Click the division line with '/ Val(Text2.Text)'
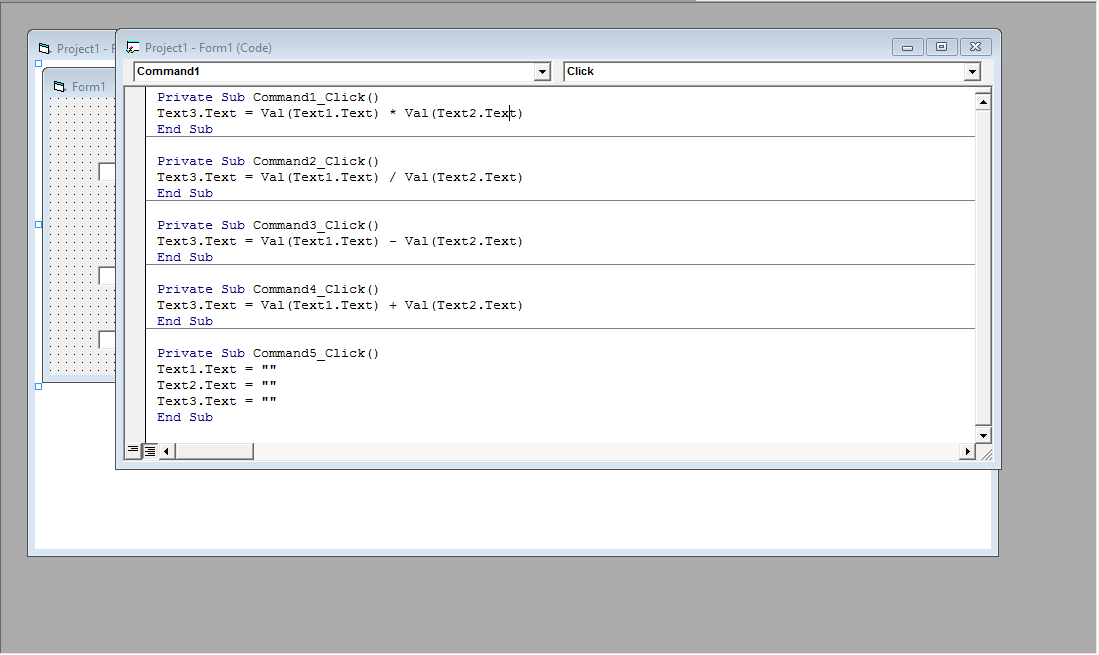This screenshot has height=655, width=1099. 340,177
